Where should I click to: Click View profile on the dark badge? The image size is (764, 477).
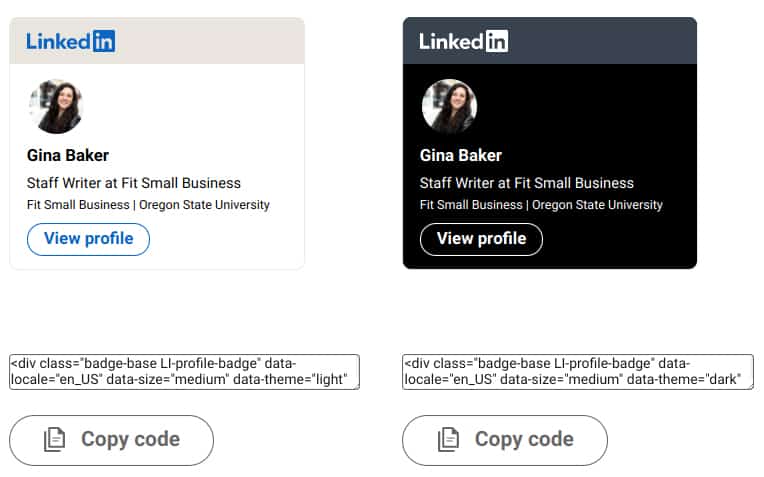point(481,239)
